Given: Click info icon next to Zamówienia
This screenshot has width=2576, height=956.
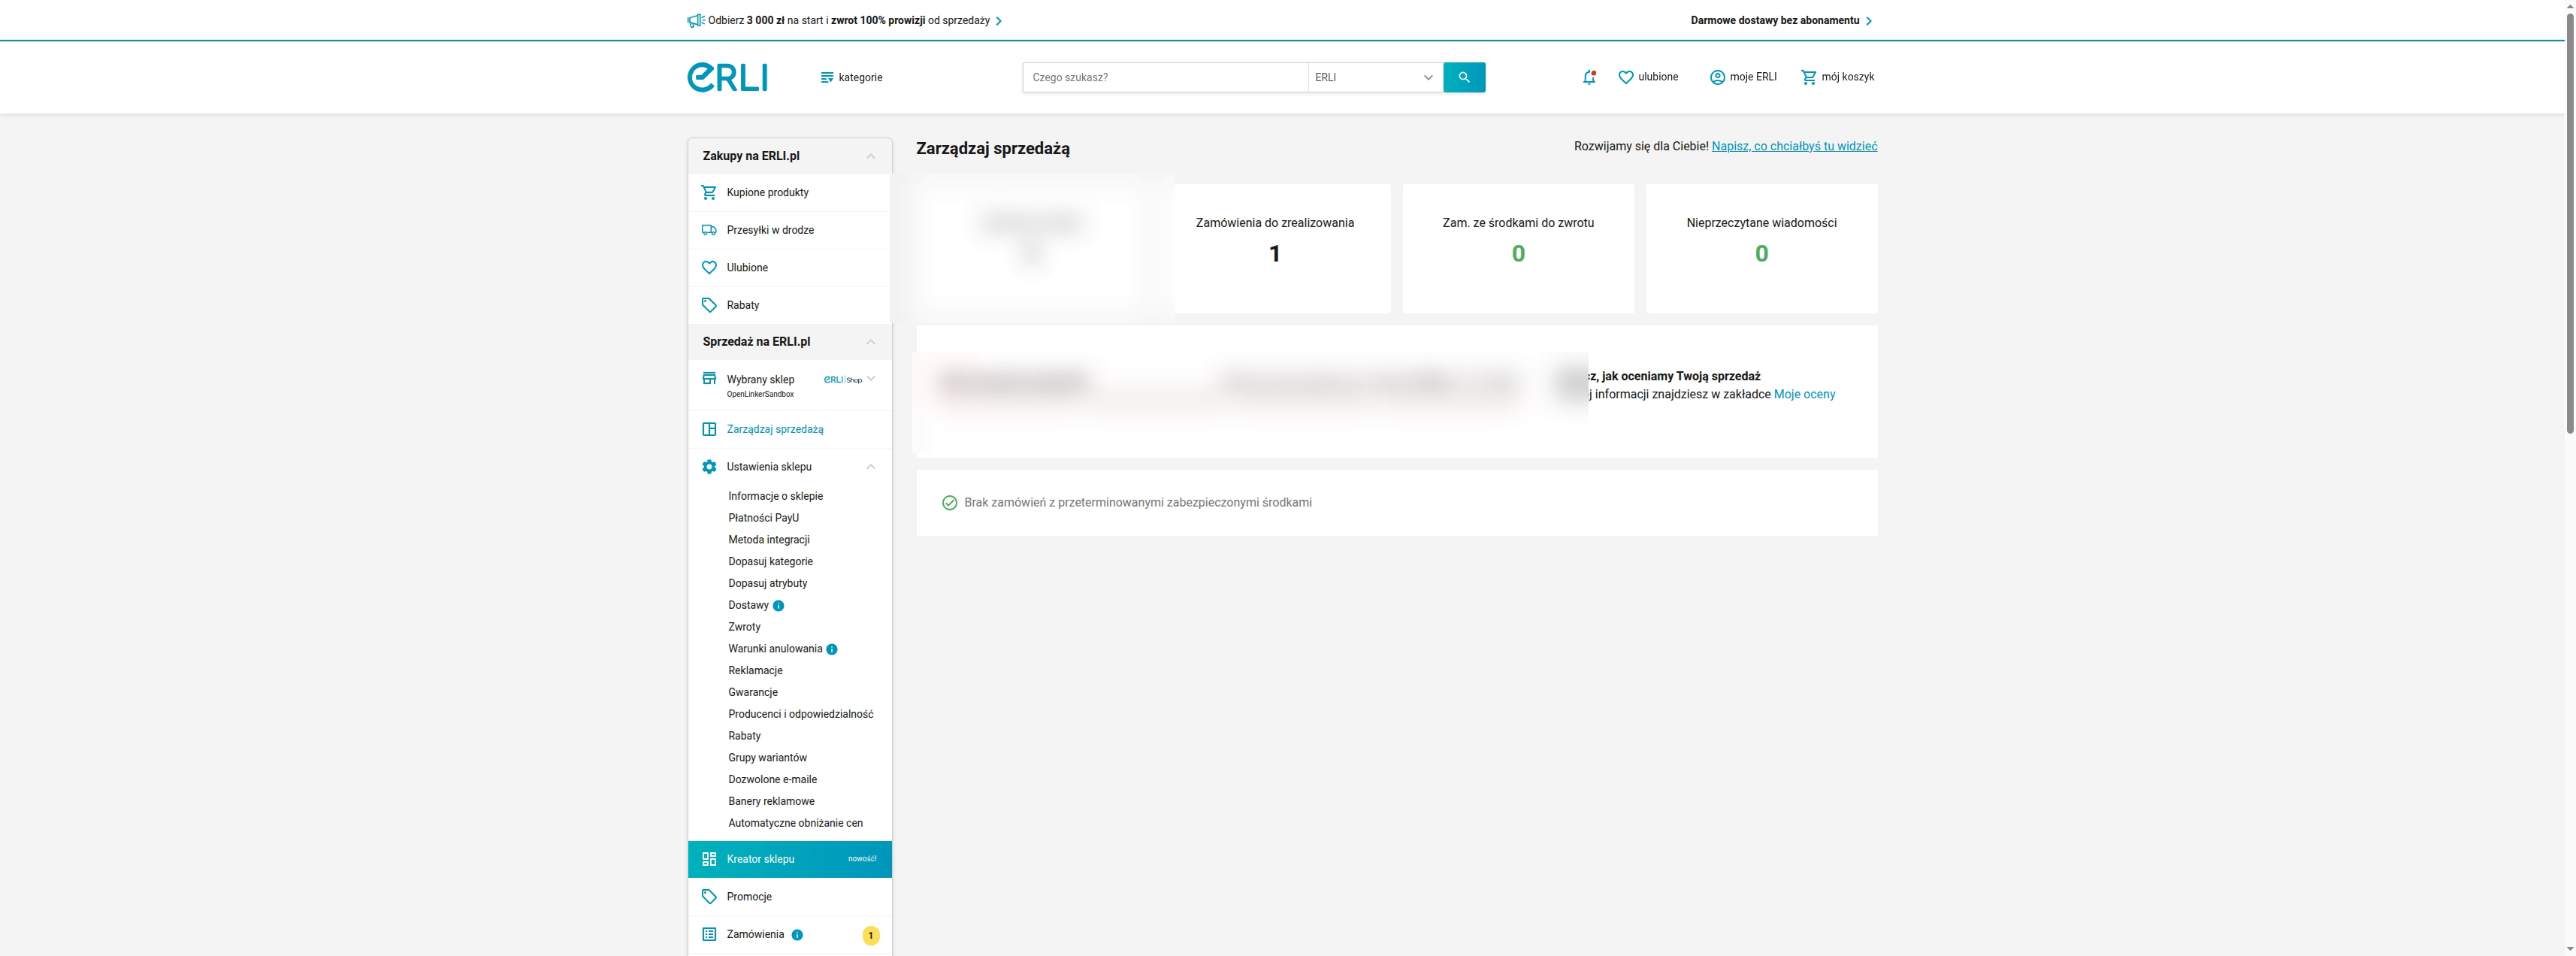Looking at the screenshot, I should [797, 936].
